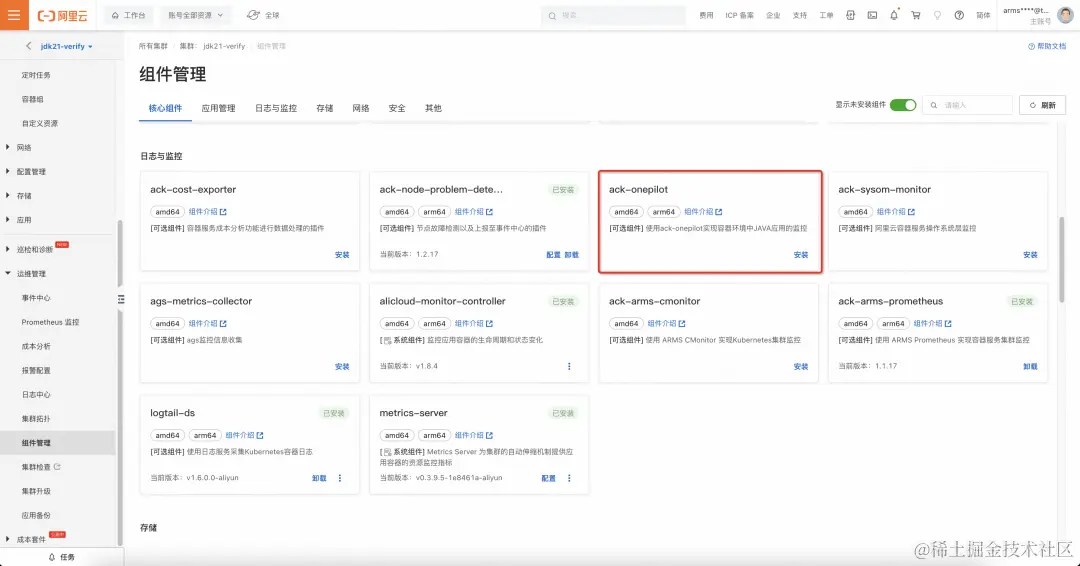Go back via arrow beside jdk21-verify
Image resolution: width=1080 pixels, height=566 pixels.
pyautogui.click(x=28, y=46)
